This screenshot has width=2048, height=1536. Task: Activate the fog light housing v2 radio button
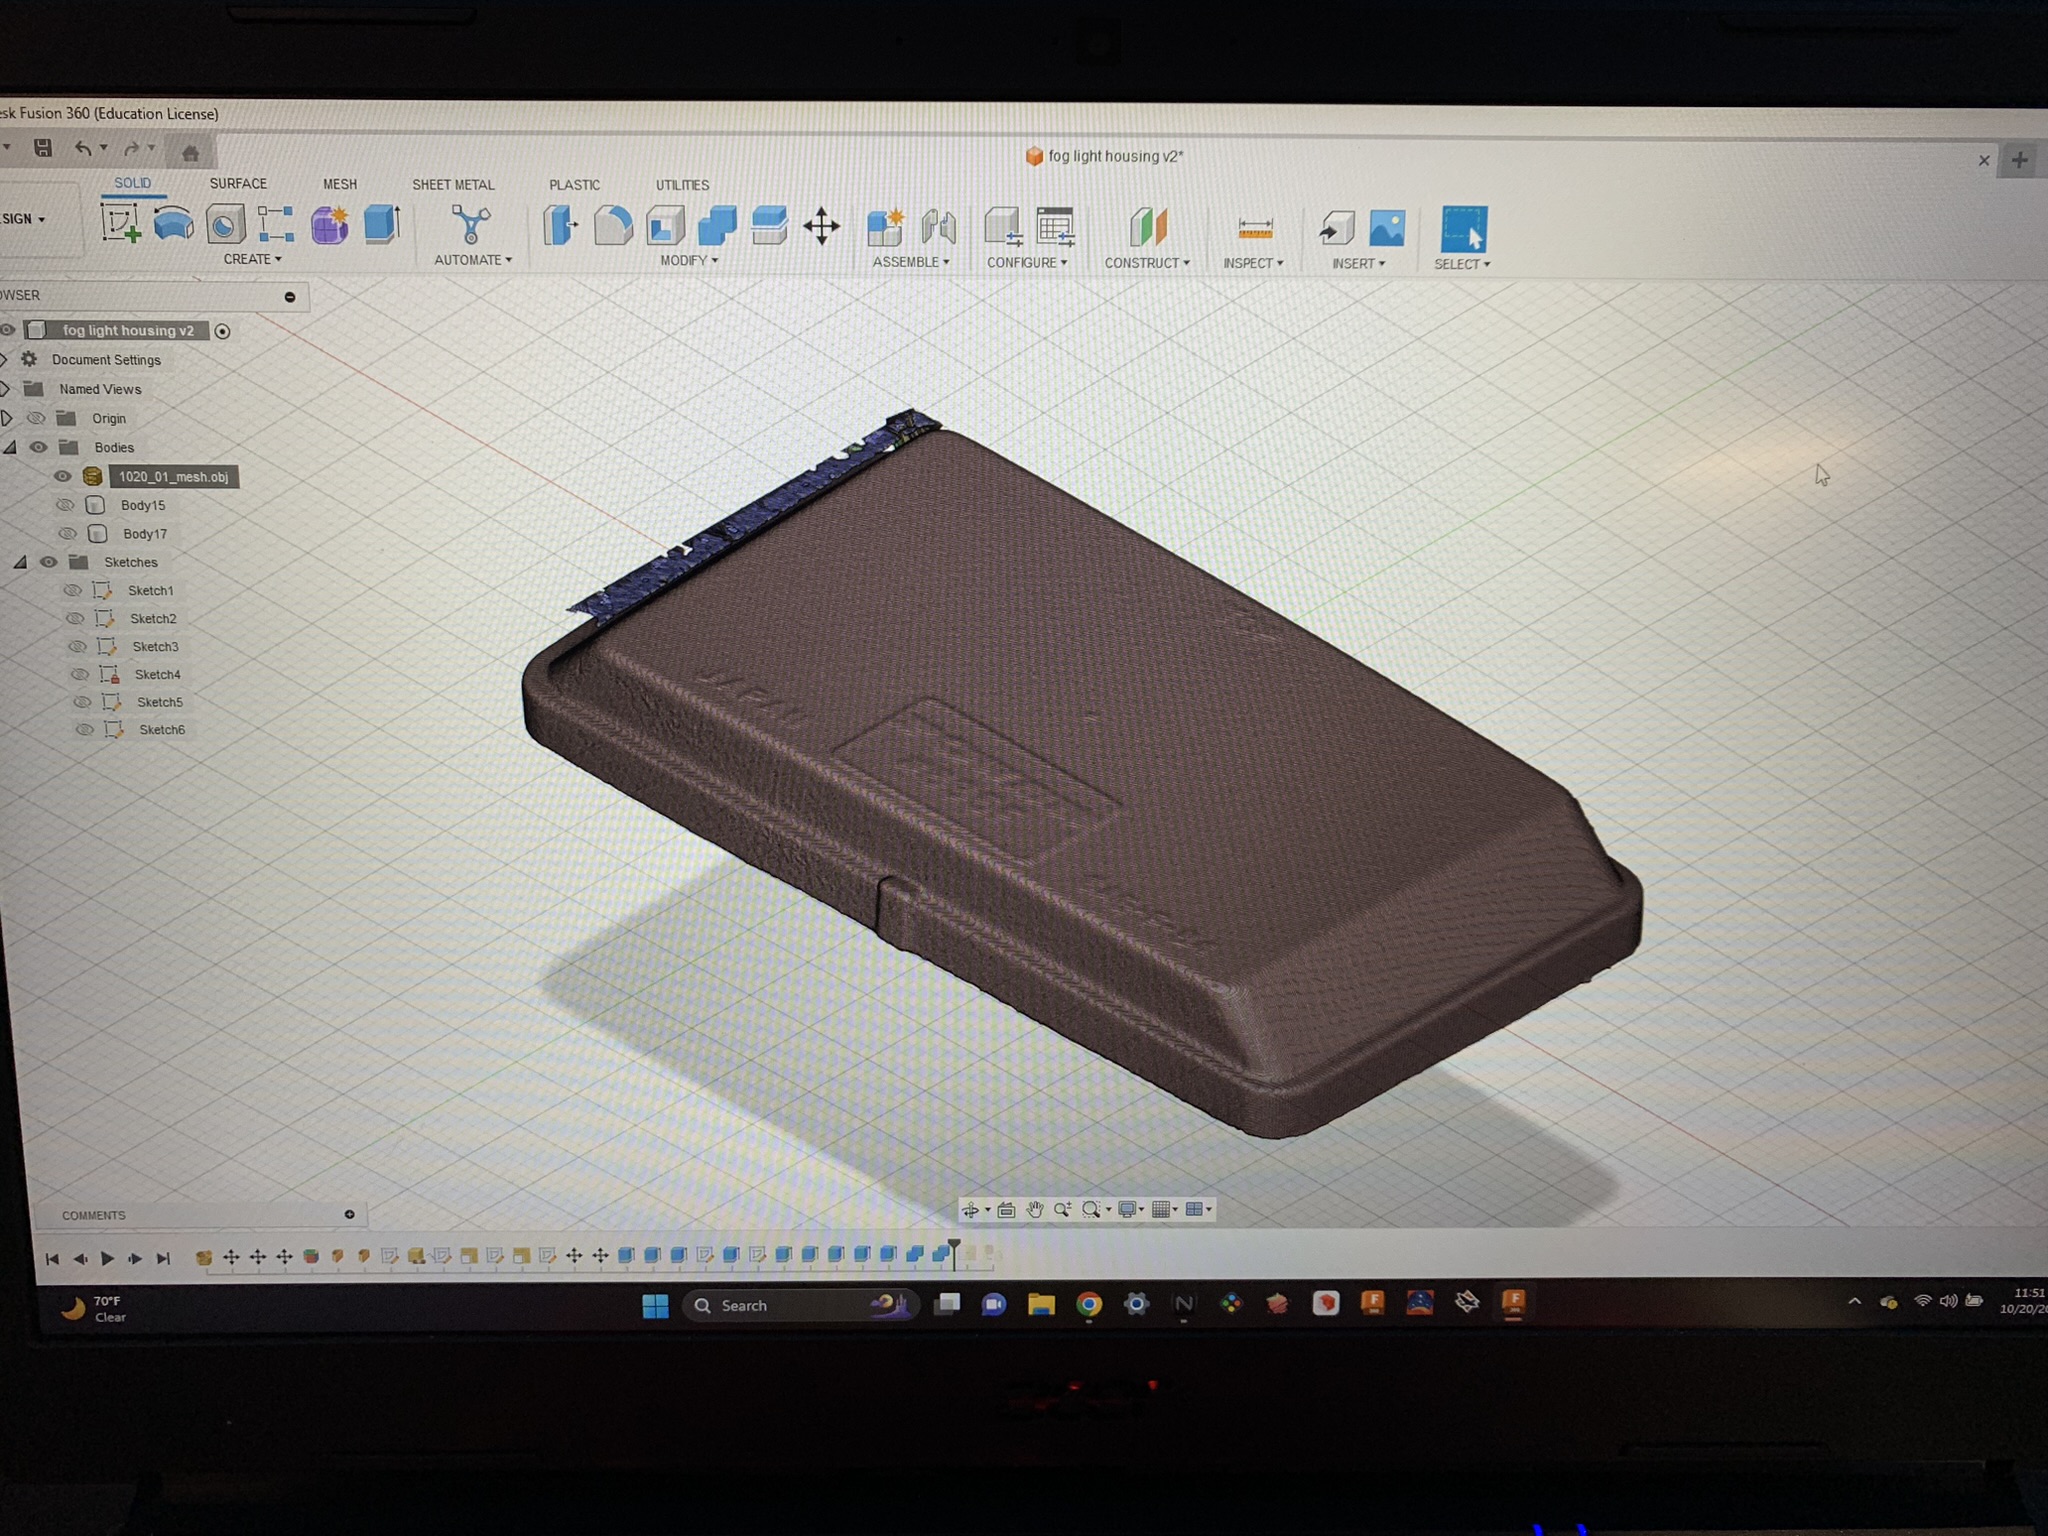pos(222,331)
